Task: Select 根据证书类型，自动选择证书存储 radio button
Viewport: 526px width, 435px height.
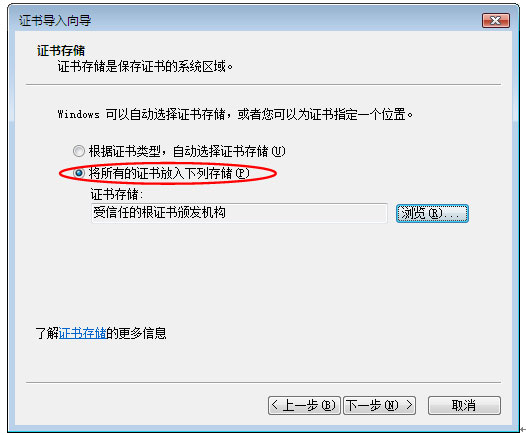Action: coord(79,151)
